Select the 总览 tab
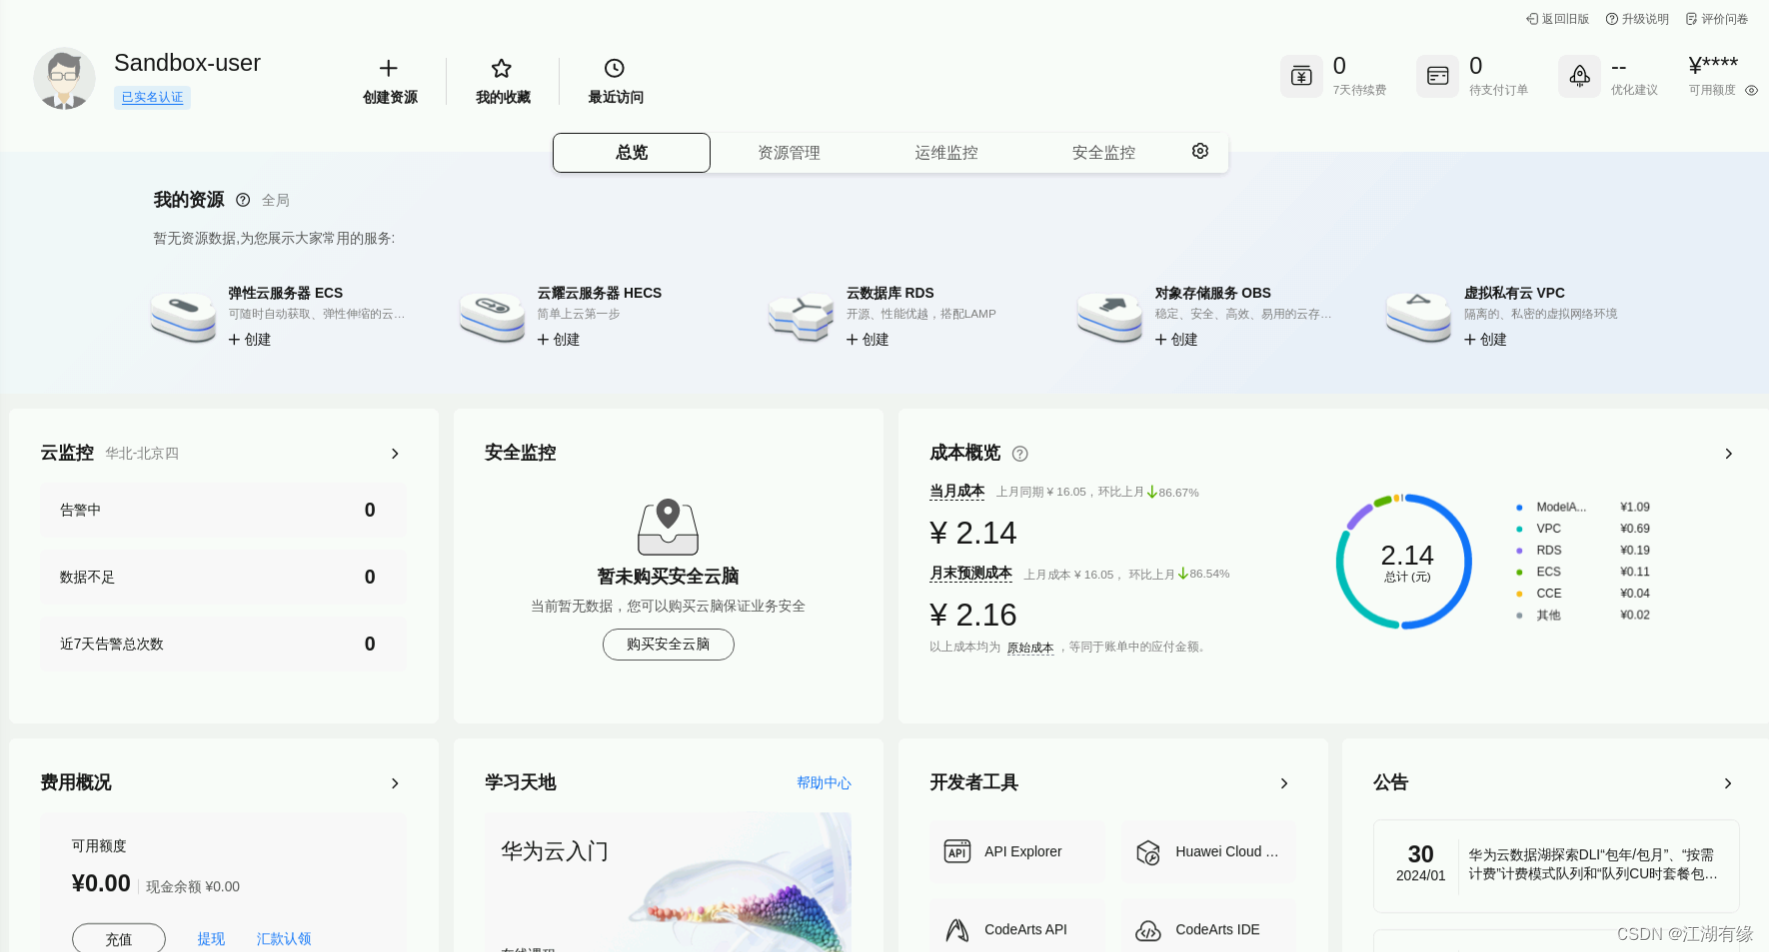The image size is (1769, 952). click(632, 152)
